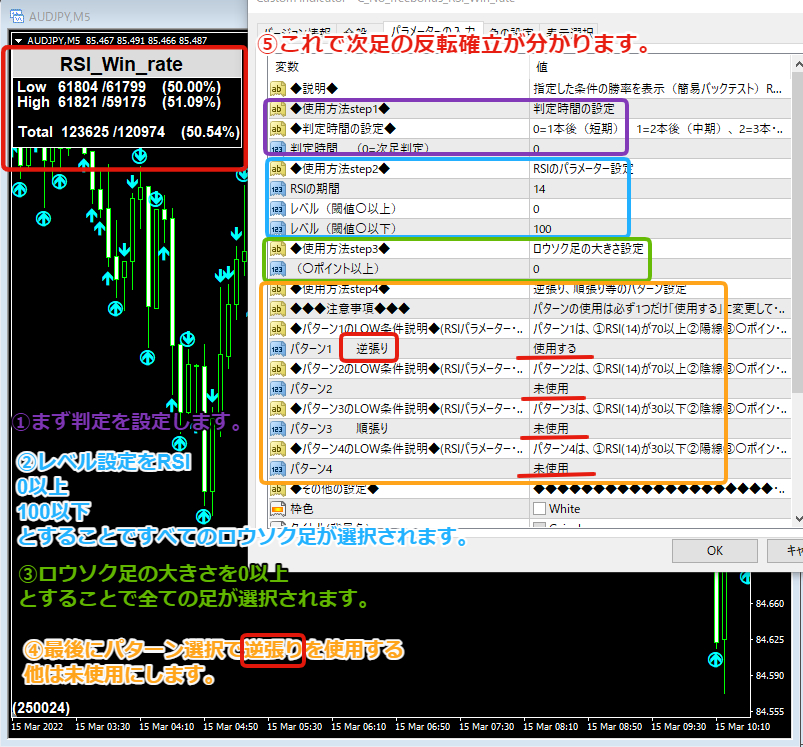
Task: Edit the レベル(閾値〇以上) value 0
Action: [x=660, y=209]
